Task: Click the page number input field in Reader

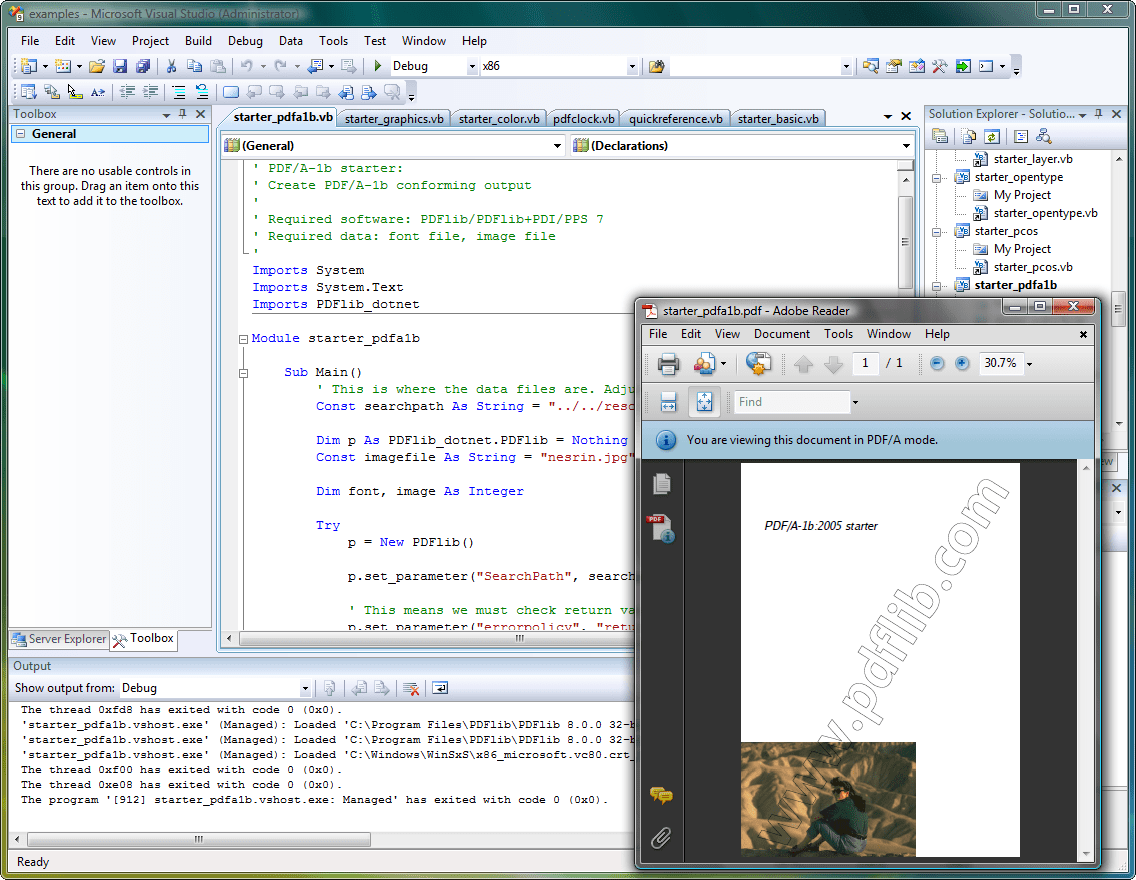Action: tap(866, 363)
